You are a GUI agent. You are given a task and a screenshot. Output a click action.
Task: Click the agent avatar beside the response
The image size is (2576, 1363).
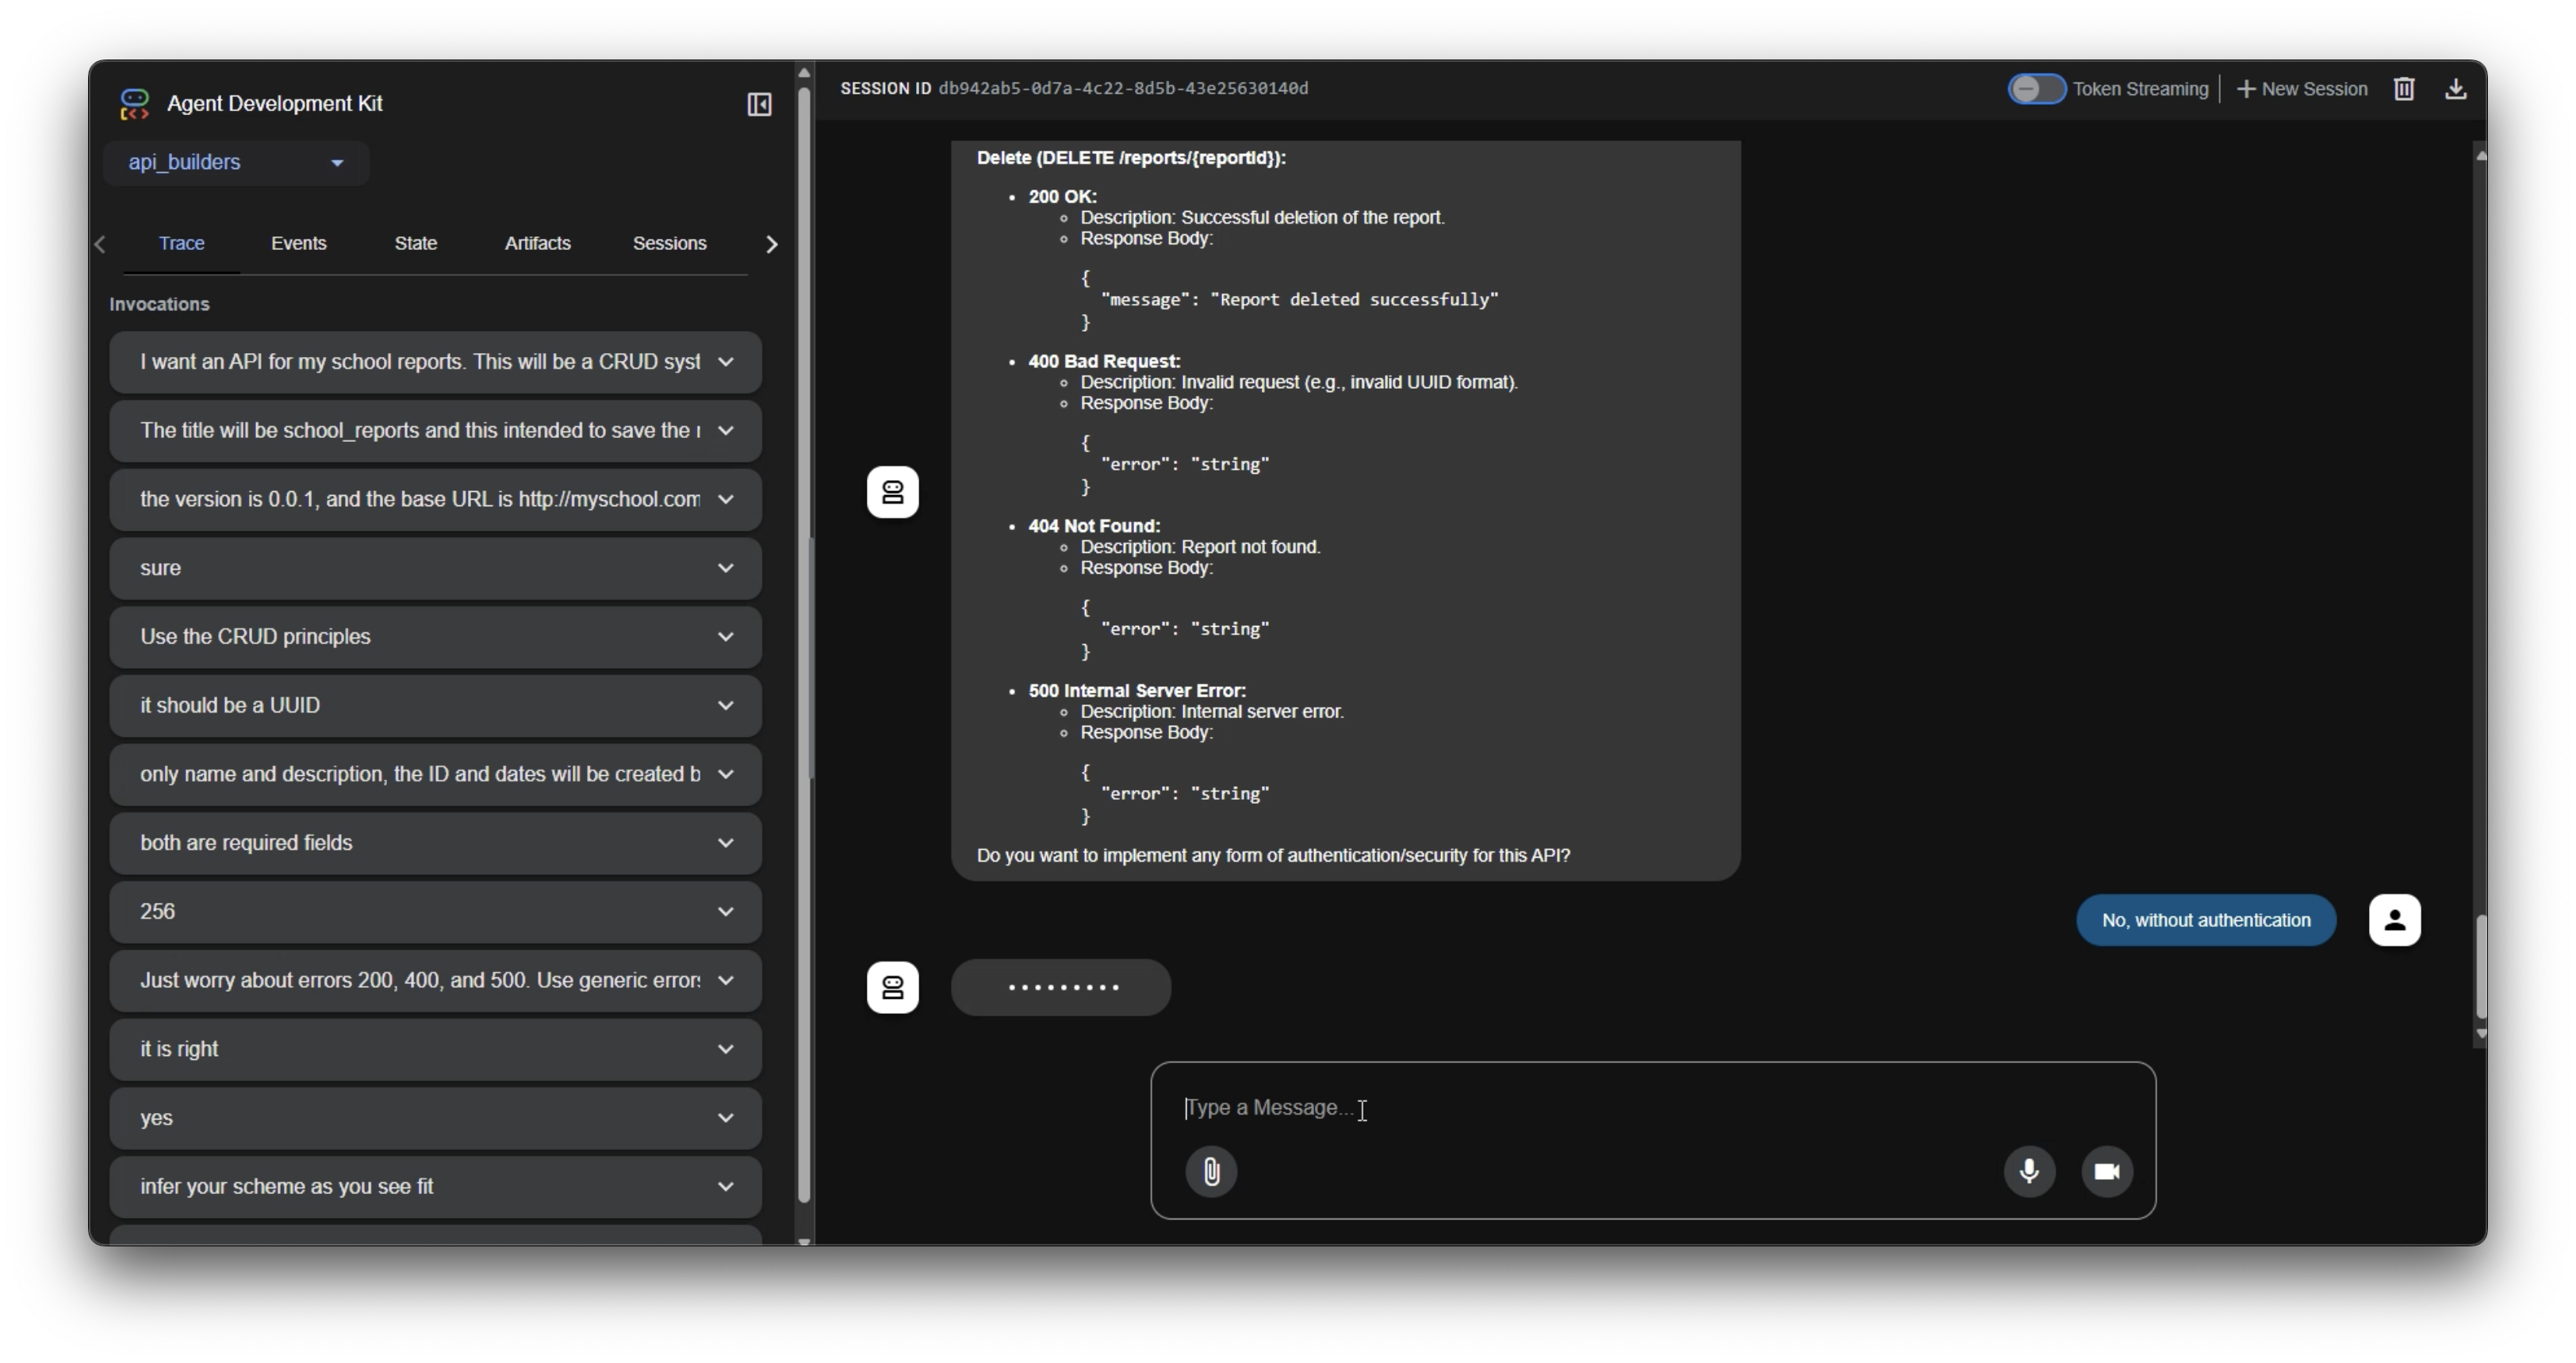[x=891, y=492]
